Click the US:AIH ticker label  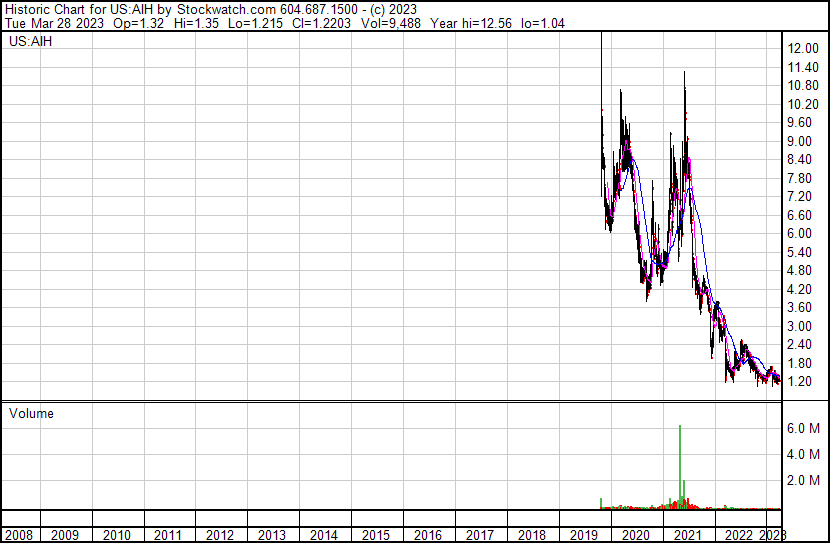coord(28,43)
